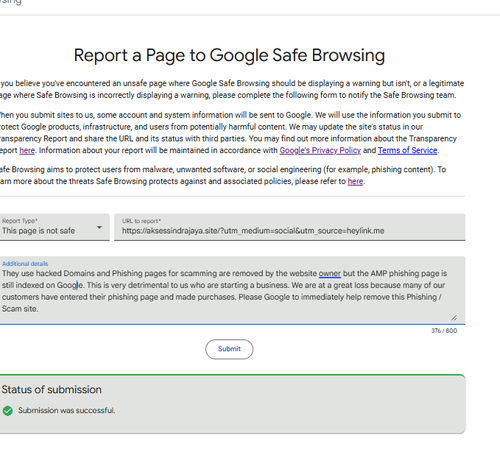500x455 pixels.
Task: Select 'Submission was successful.' text
Action: (x=66, y=410)
